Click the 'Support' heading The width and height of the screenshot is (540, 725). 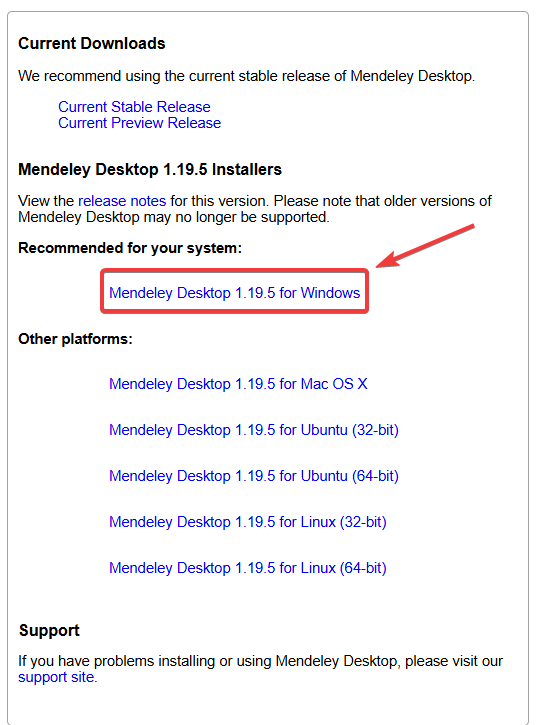[49, 630]
